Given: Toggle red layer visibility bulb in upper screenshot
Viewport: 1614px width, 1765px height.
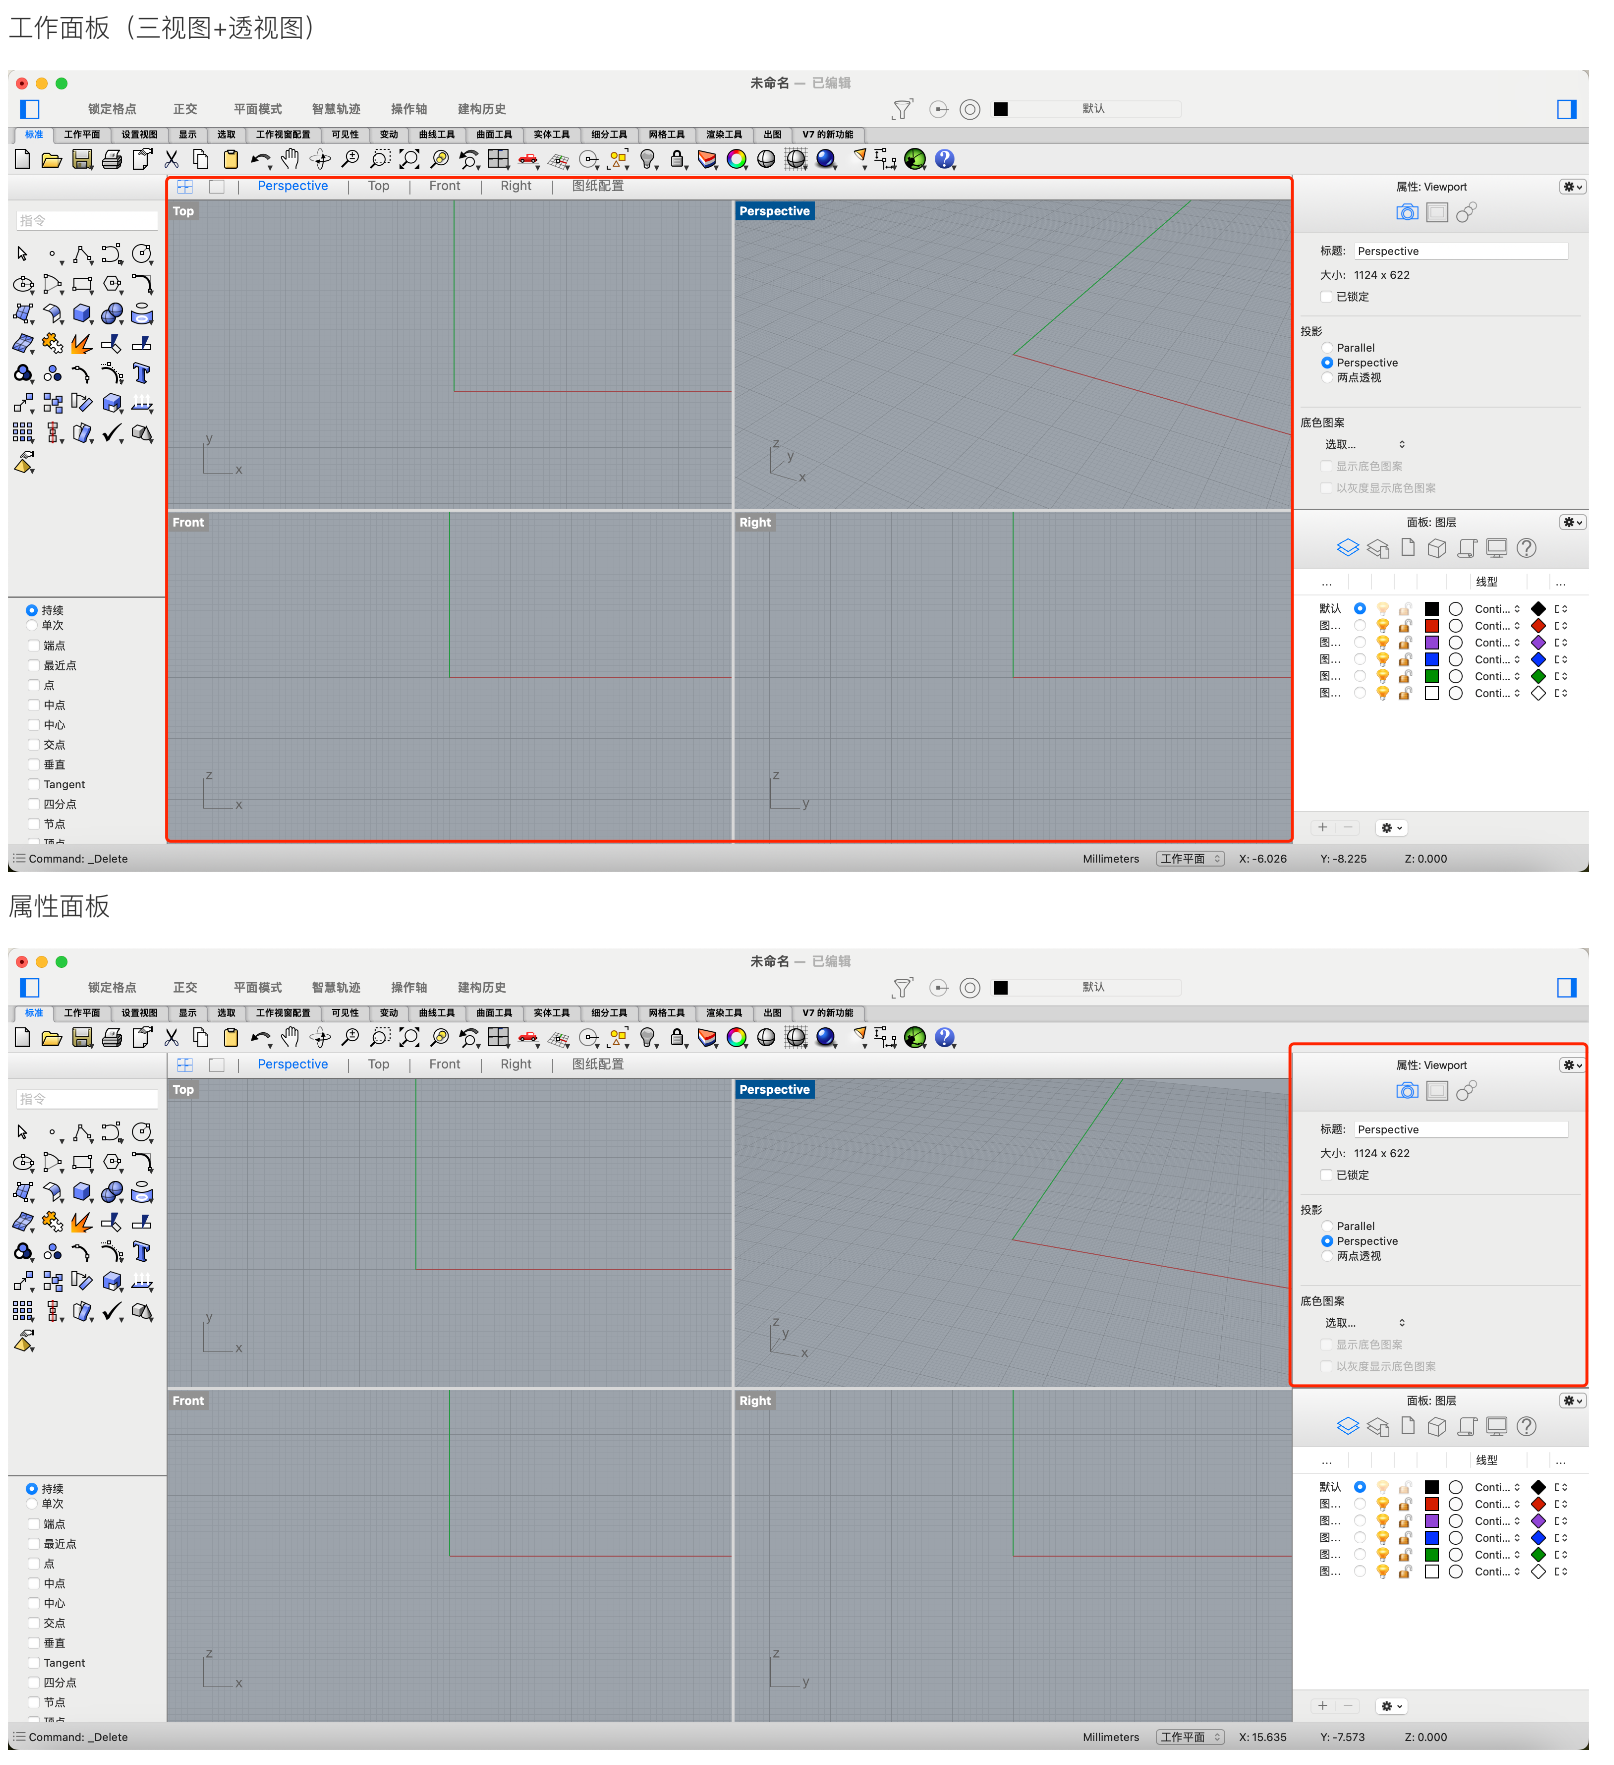Looking at the screenshot, I should 1382,626.
